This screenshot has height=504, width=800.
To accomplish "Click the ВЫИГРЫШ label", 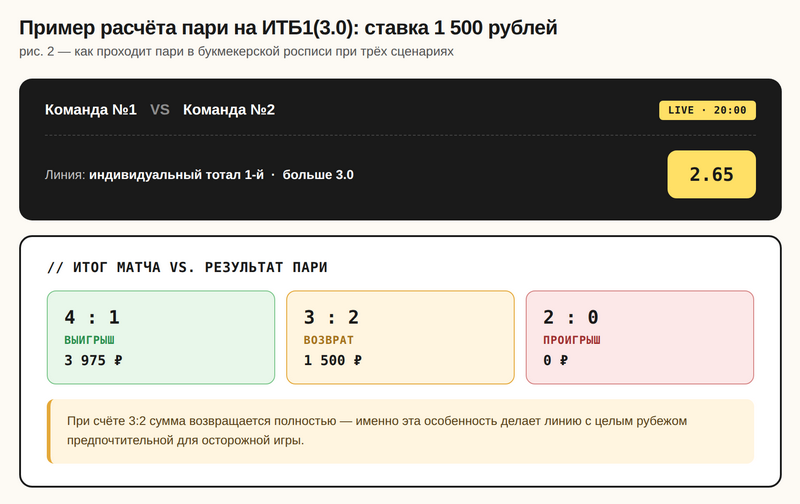I will [x=89, y=340].
